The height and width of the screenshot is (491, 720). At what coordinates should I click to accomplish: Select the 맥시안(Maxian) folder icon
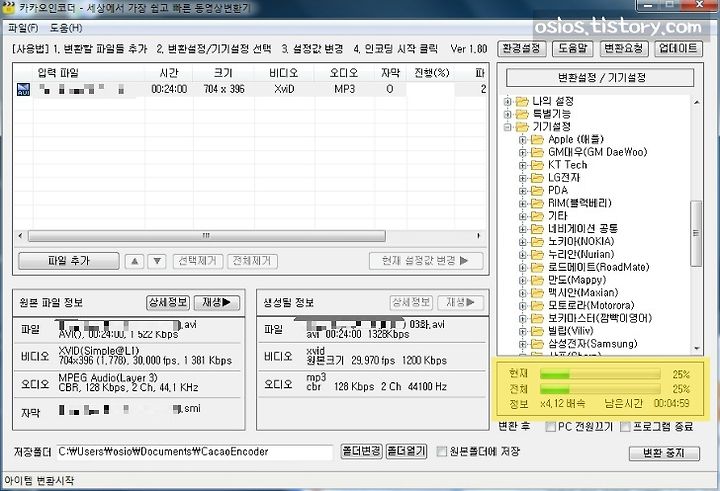coord(537,293)
